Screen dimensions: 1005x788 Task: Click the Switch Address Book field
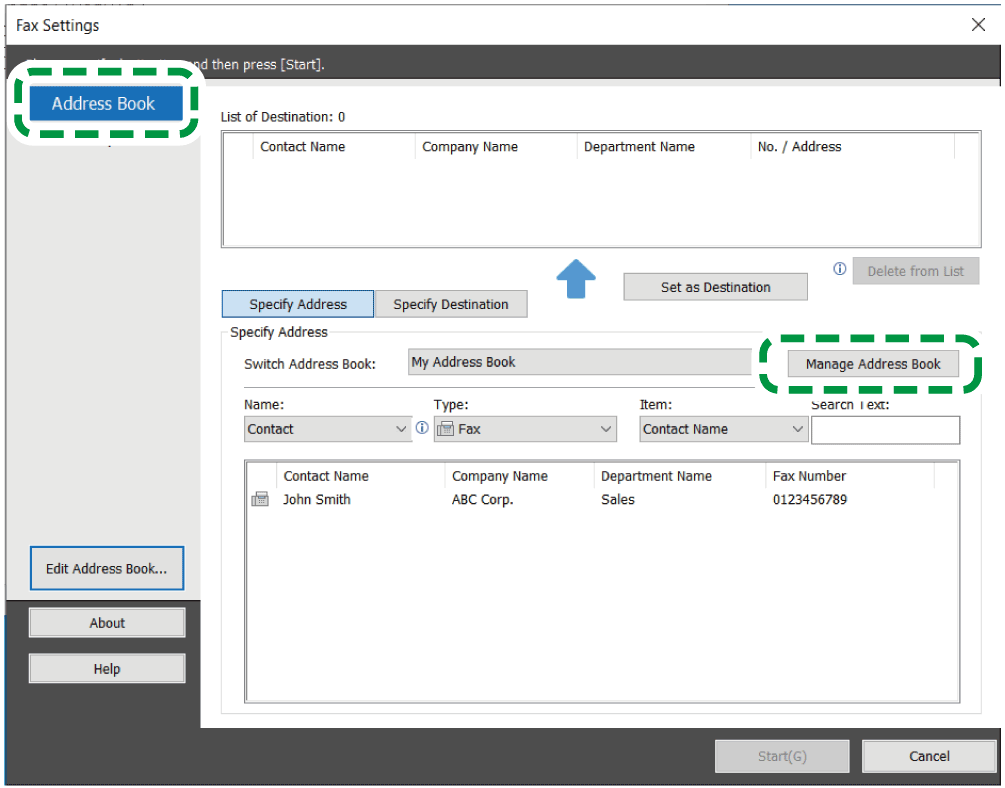(580, 362)
